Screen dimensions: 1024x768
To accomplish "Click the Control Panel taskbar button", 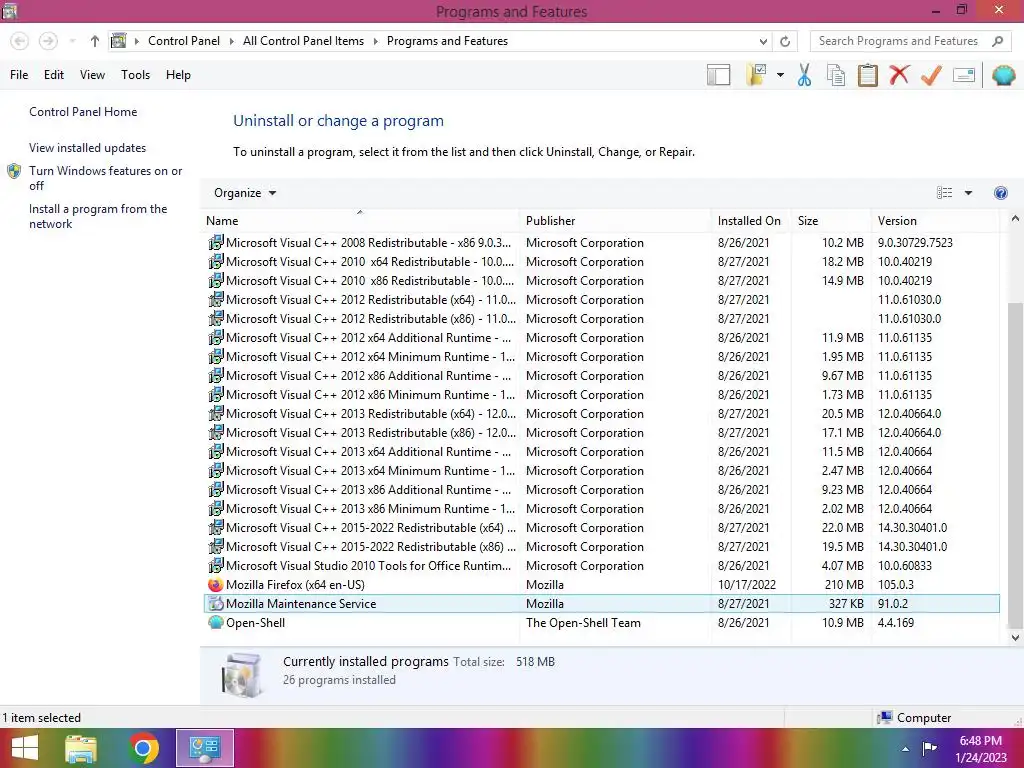I will (x=204, y=748).
